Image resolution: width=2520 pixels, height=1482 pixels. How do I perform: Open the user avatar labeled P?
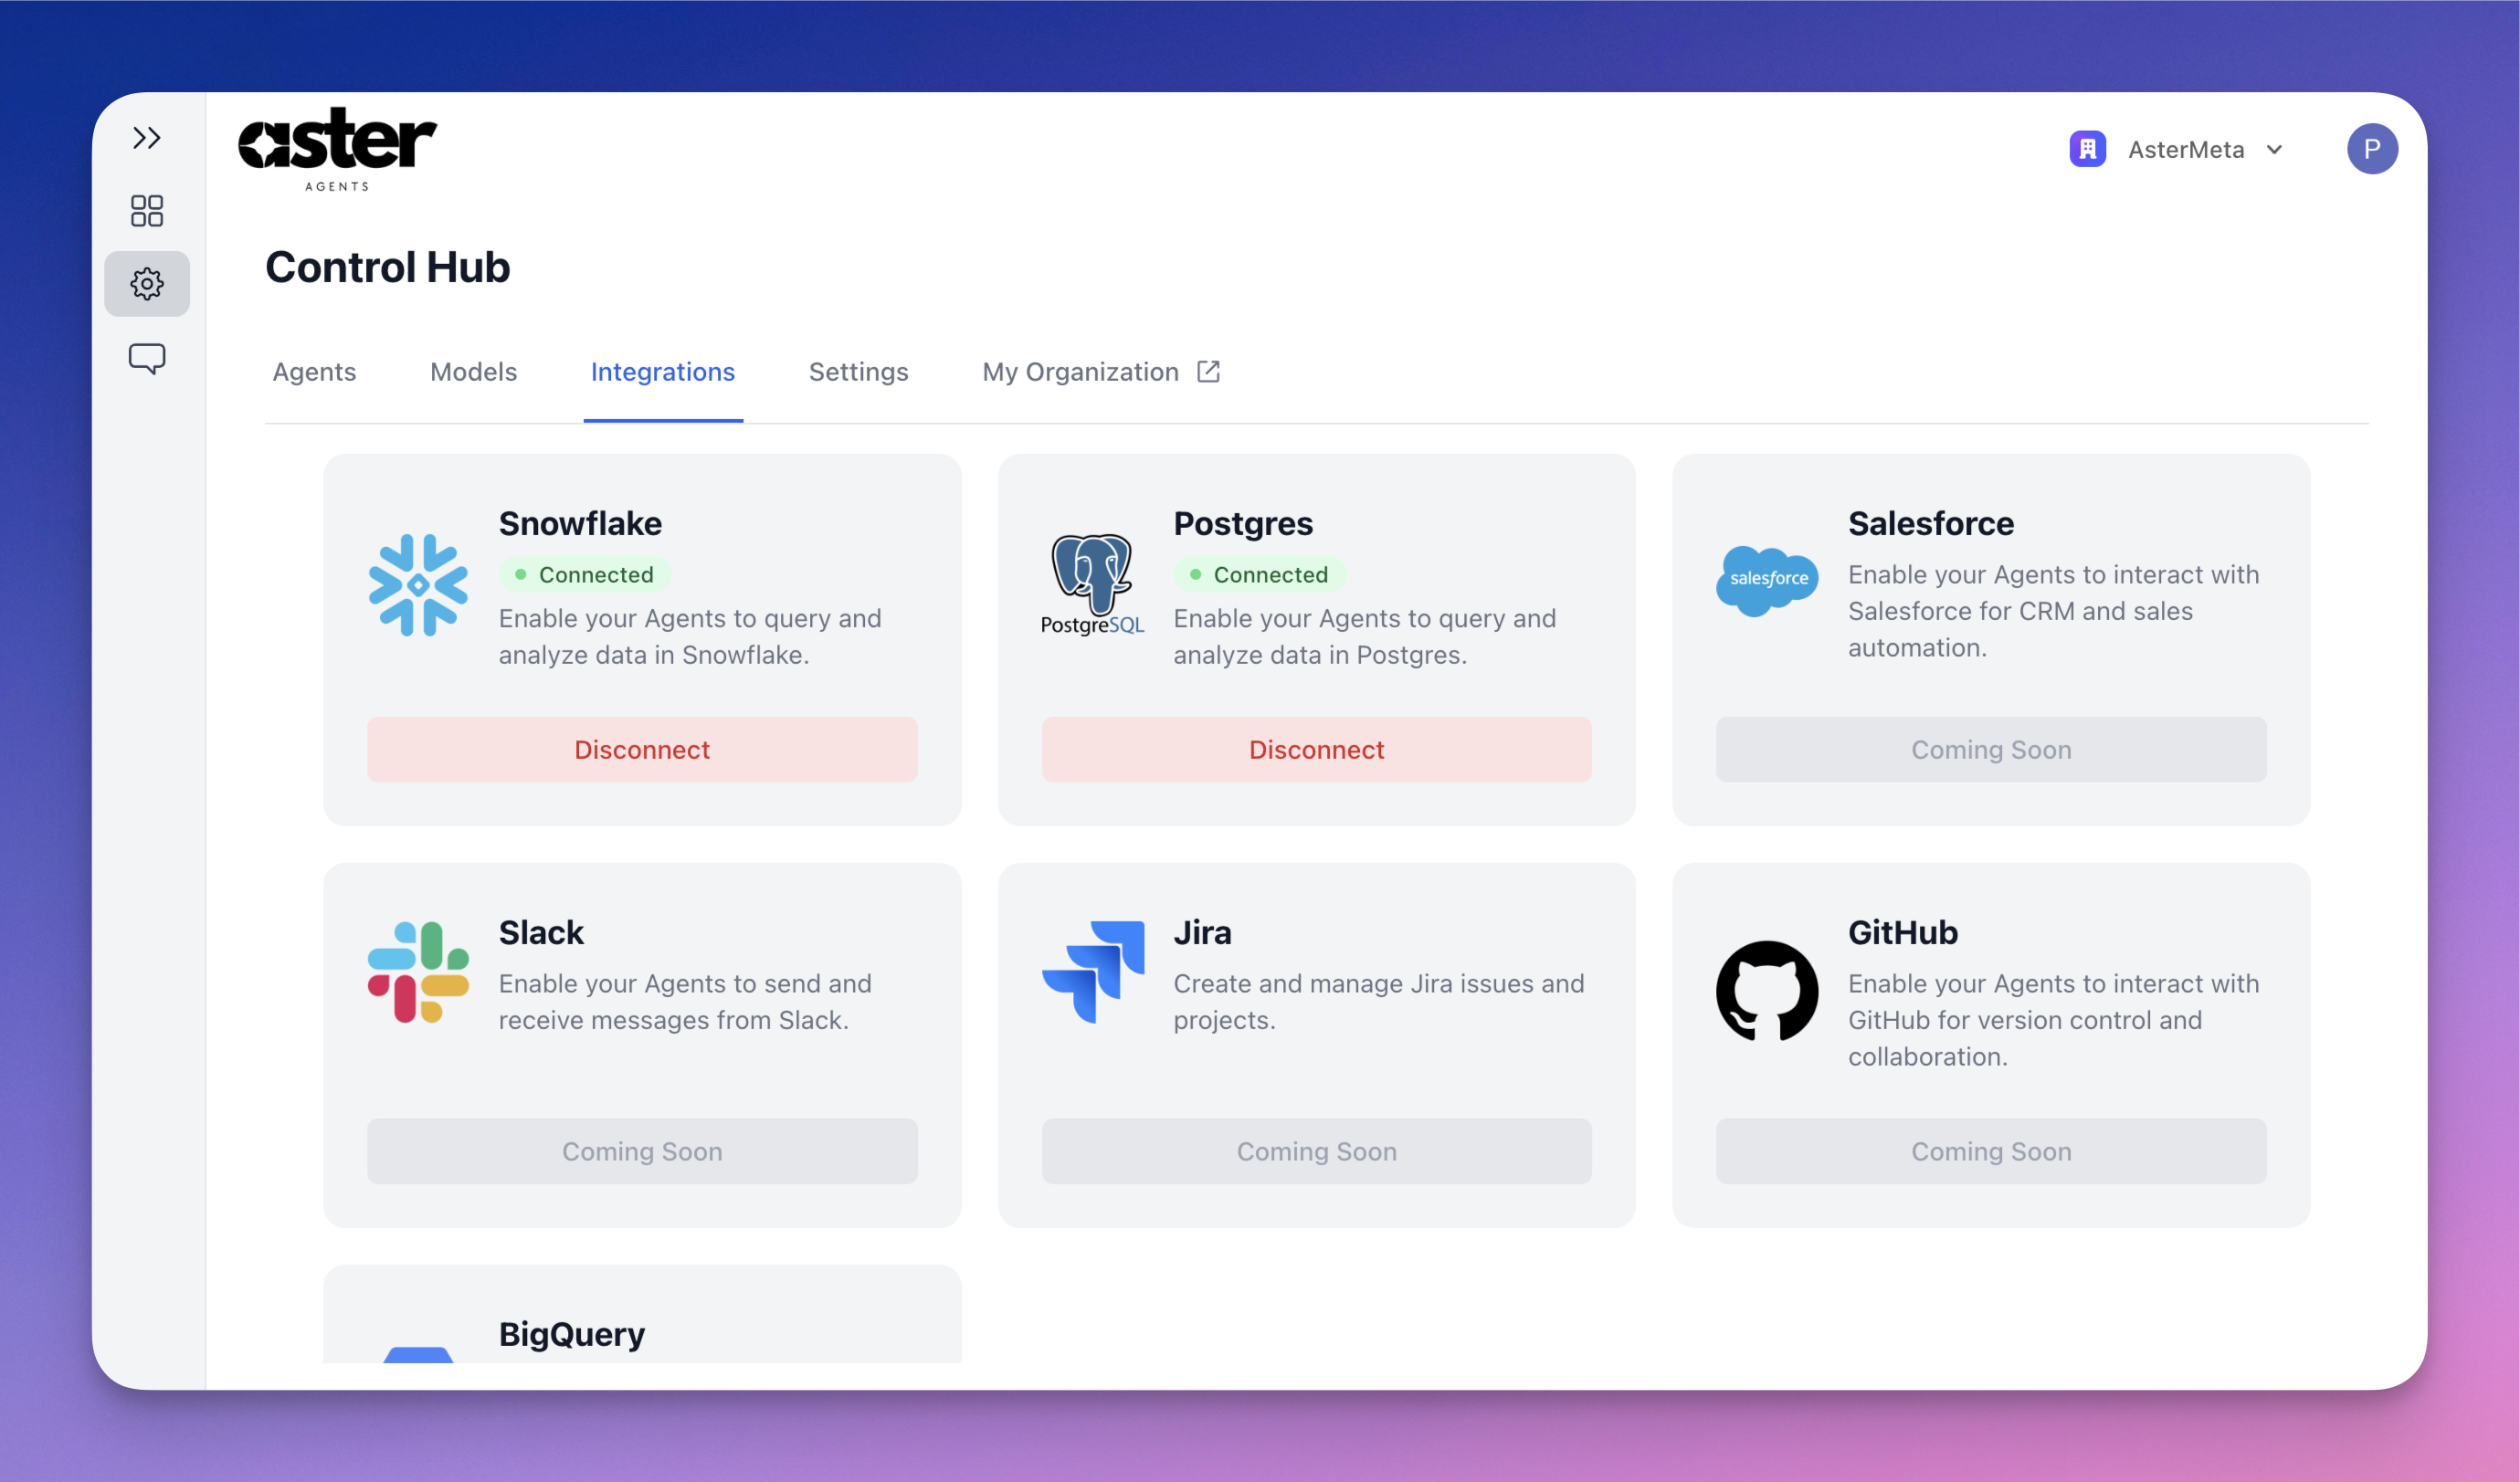click(2371, 149)
